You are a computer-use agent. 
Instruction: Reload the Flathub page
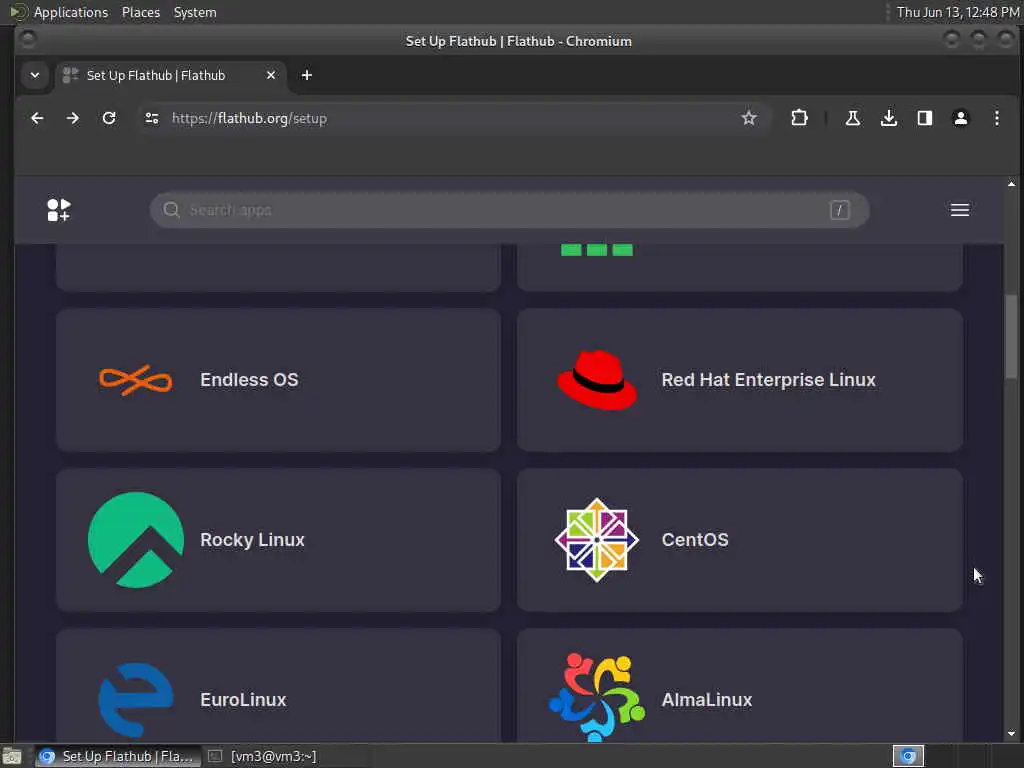coord(109,118)
